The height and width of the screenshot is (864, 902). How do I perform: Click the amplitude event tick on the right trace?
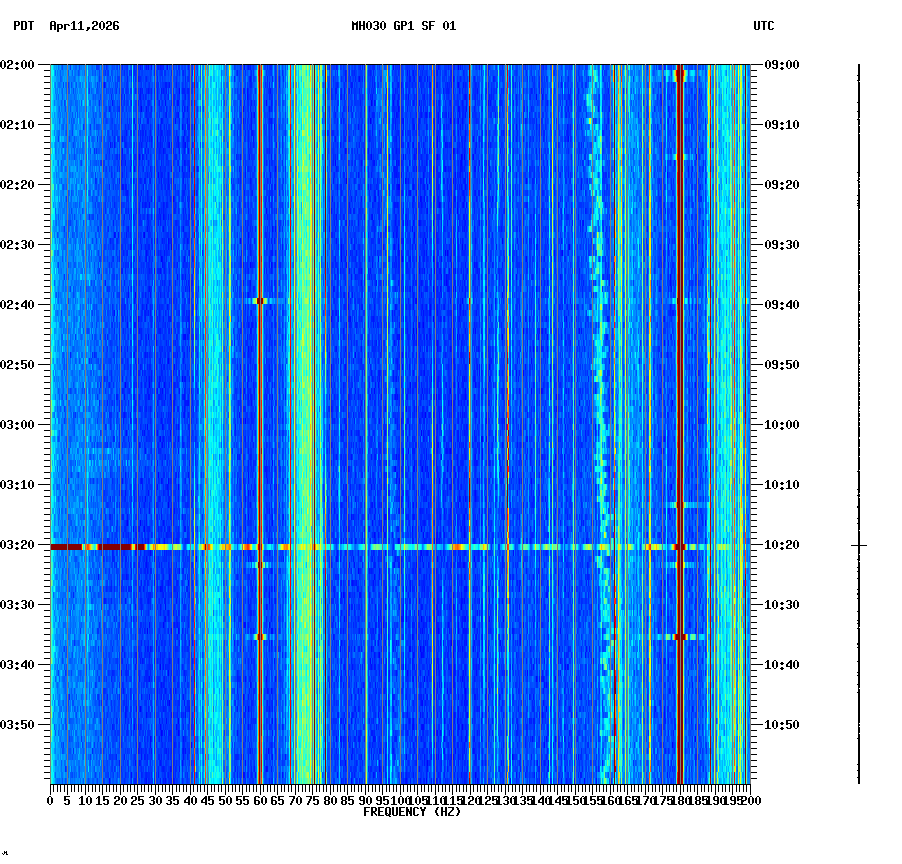coord(857,546)
